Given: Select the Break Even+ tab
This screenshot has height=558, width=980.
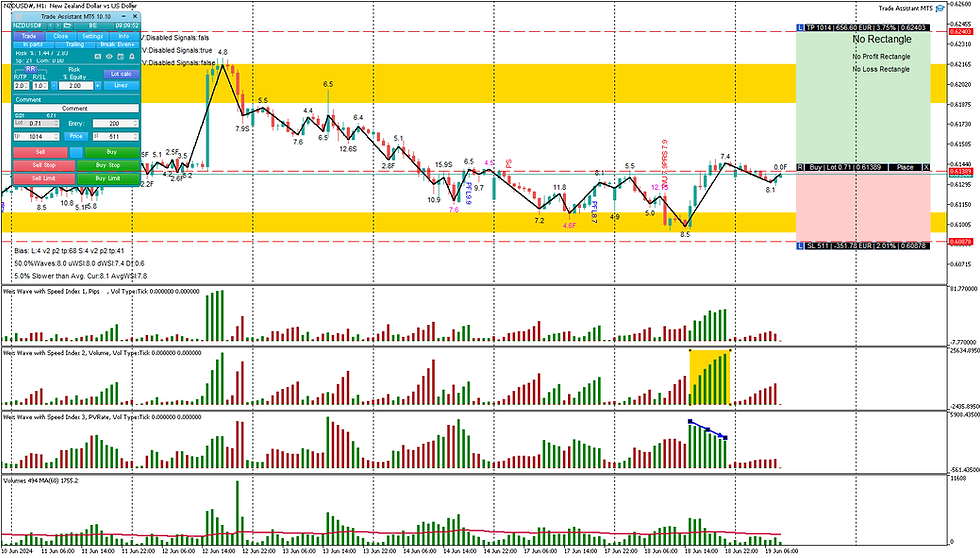Looking at the screenshot, I should tap(118, 44).
